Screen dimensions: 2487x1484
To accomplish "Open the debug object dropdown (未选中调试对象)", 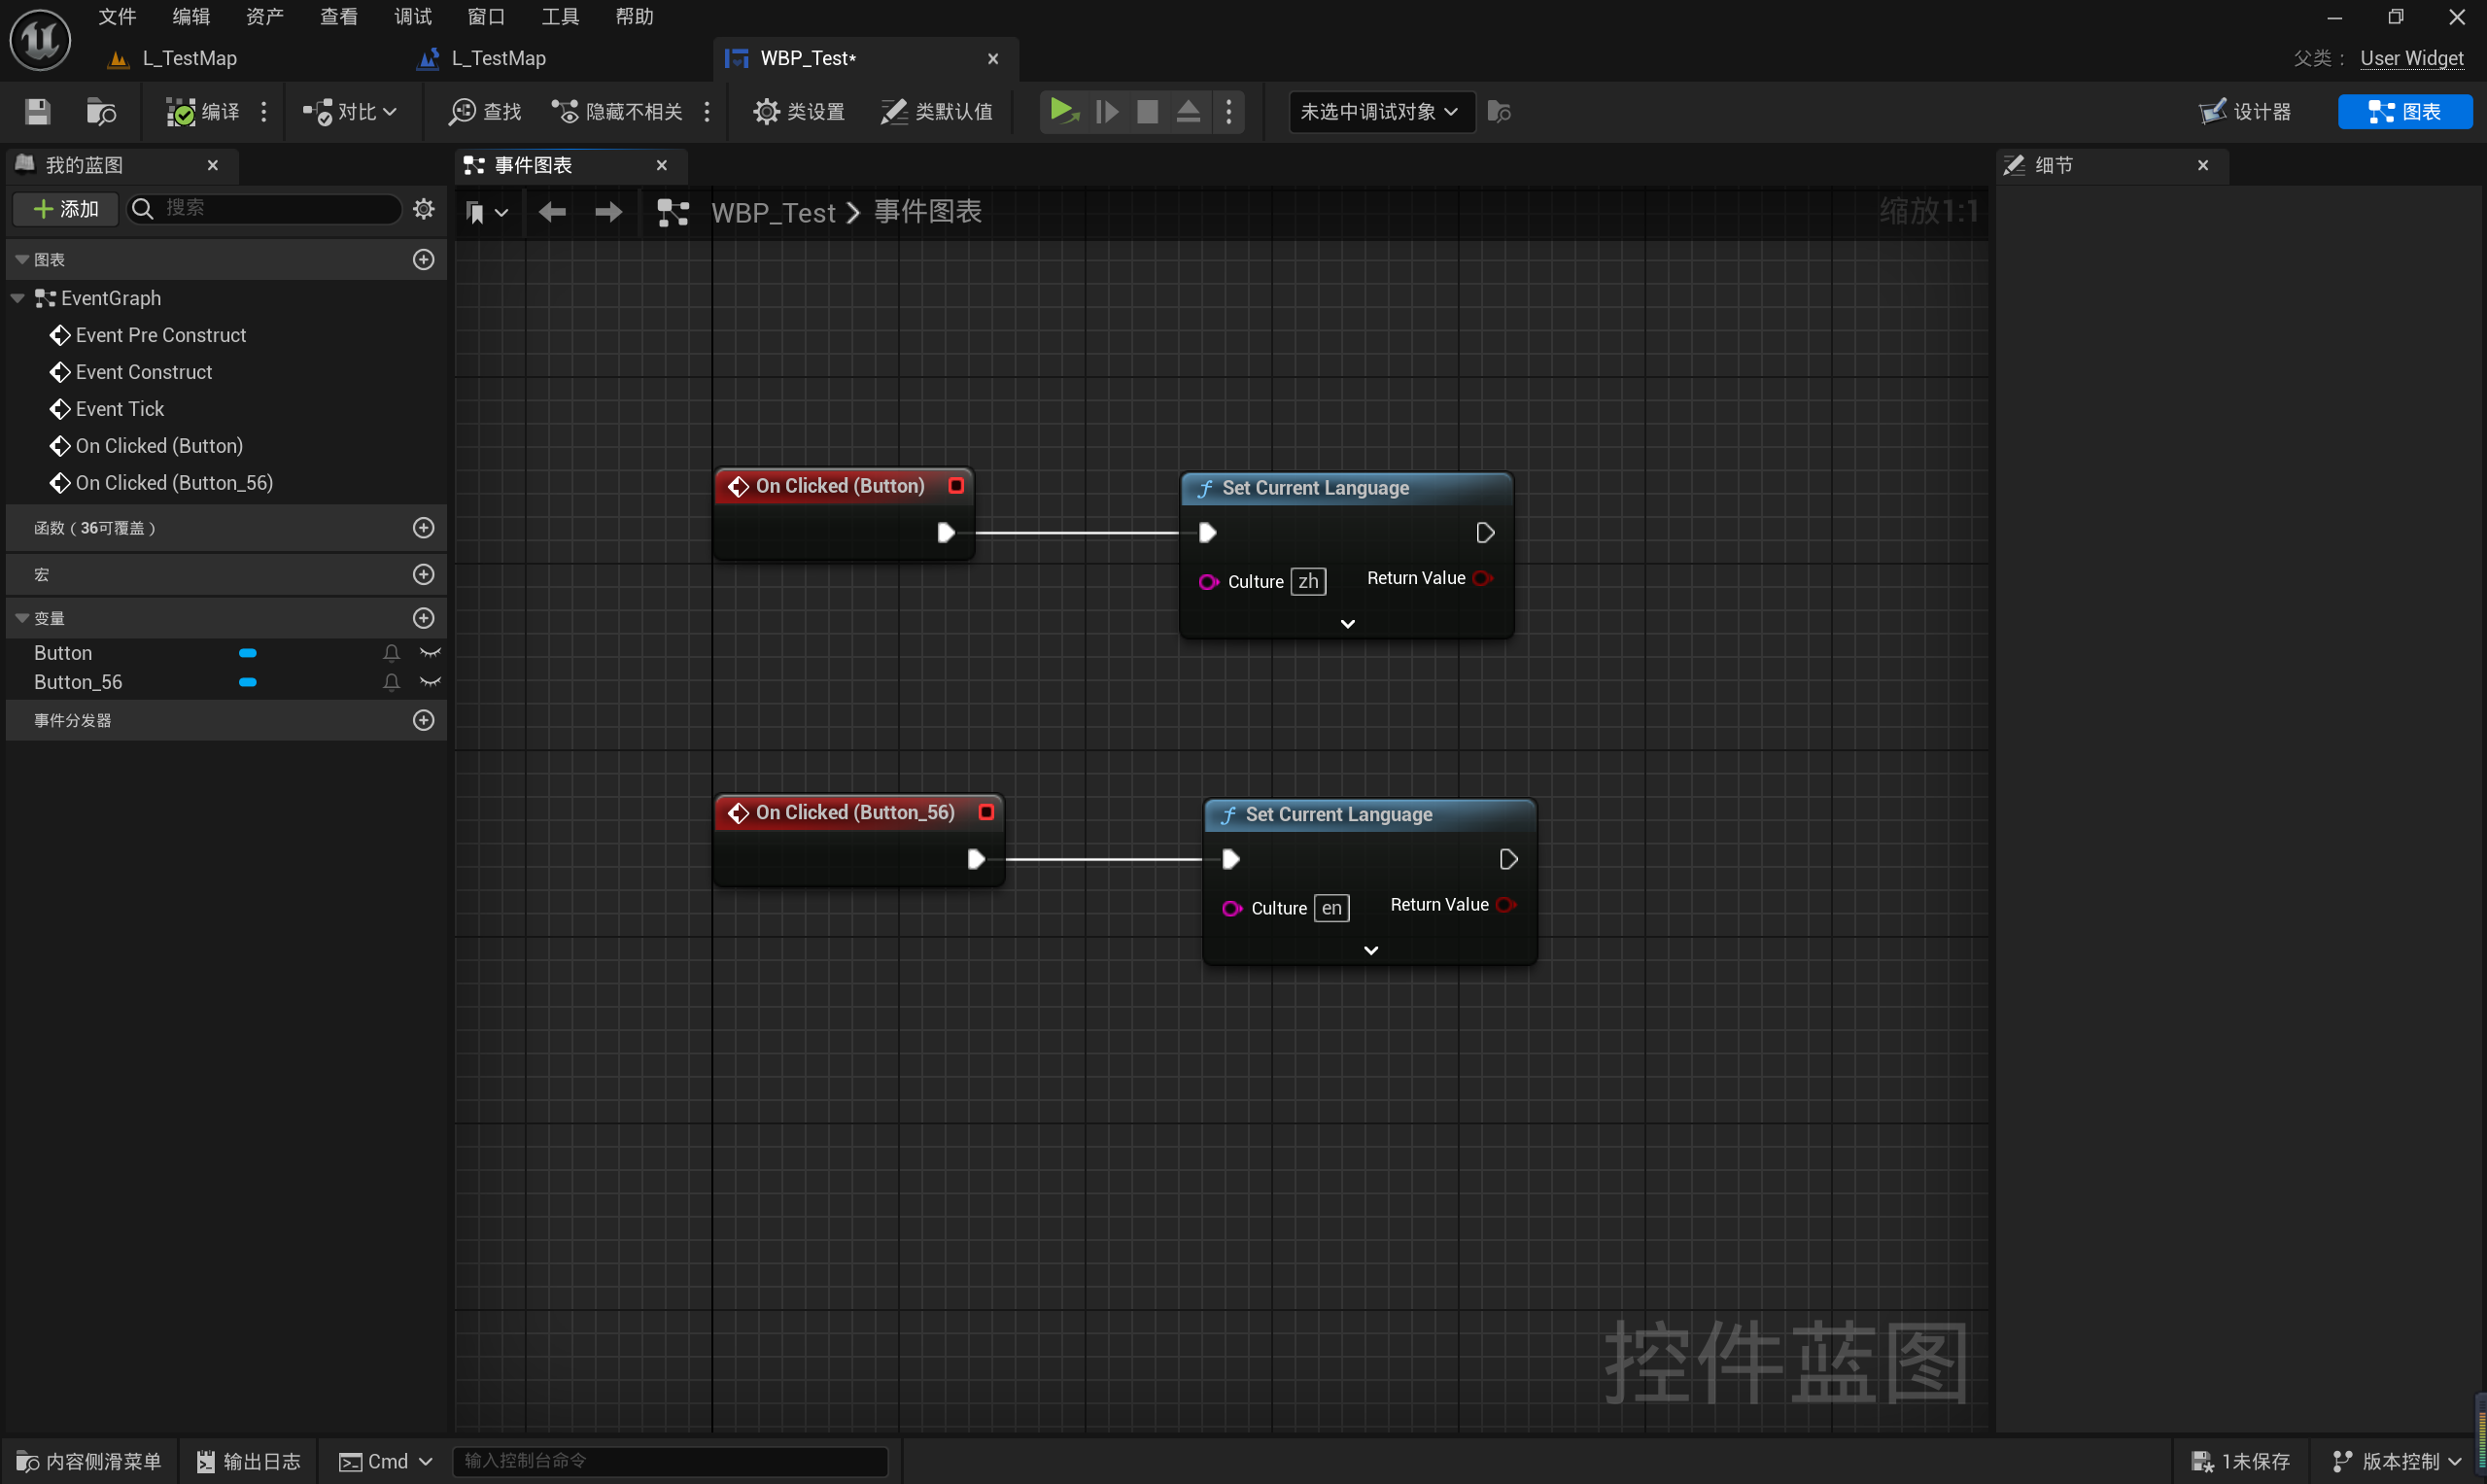I will (x=1379, y=111).
